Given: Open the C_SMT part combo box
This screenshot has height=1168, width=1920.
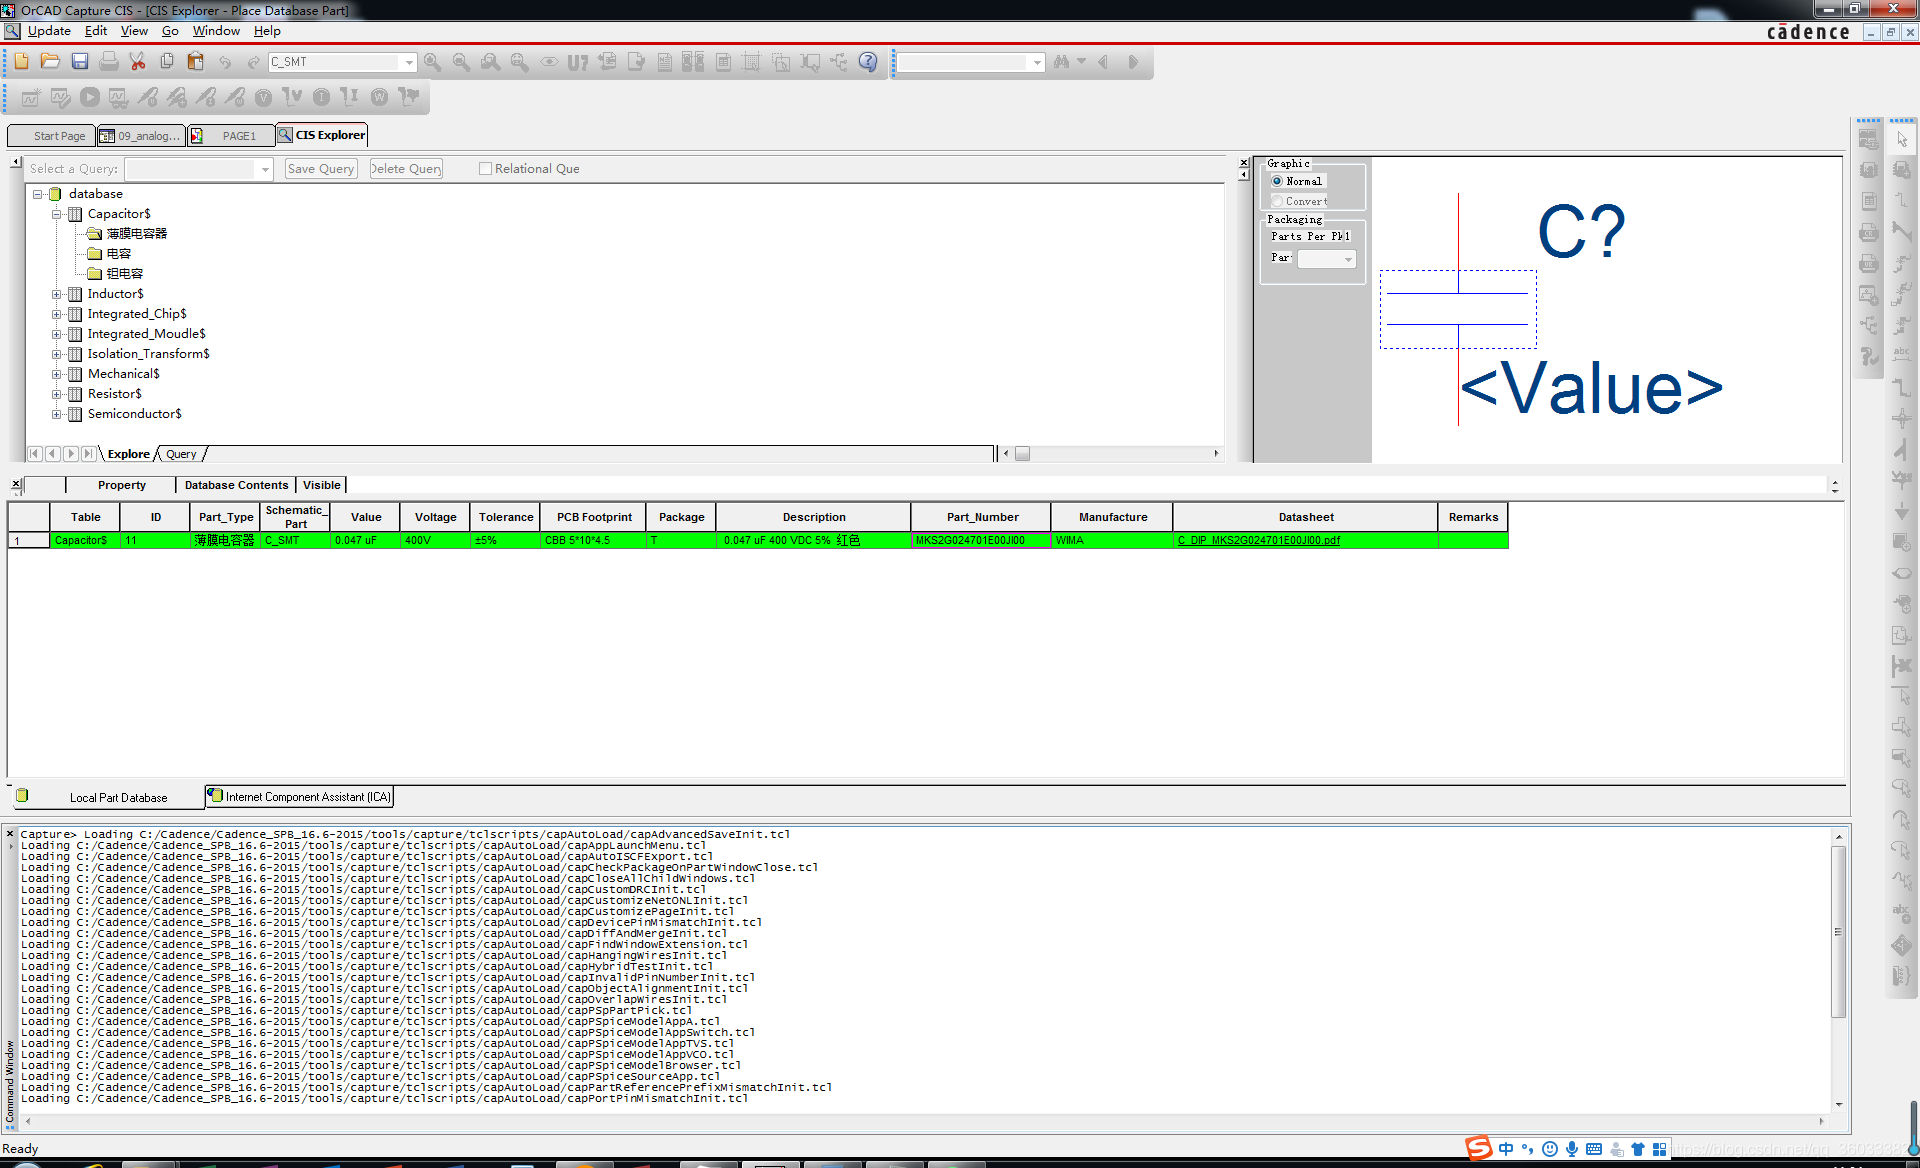Looking at the screenshot, I should click(x=409, y=62).
